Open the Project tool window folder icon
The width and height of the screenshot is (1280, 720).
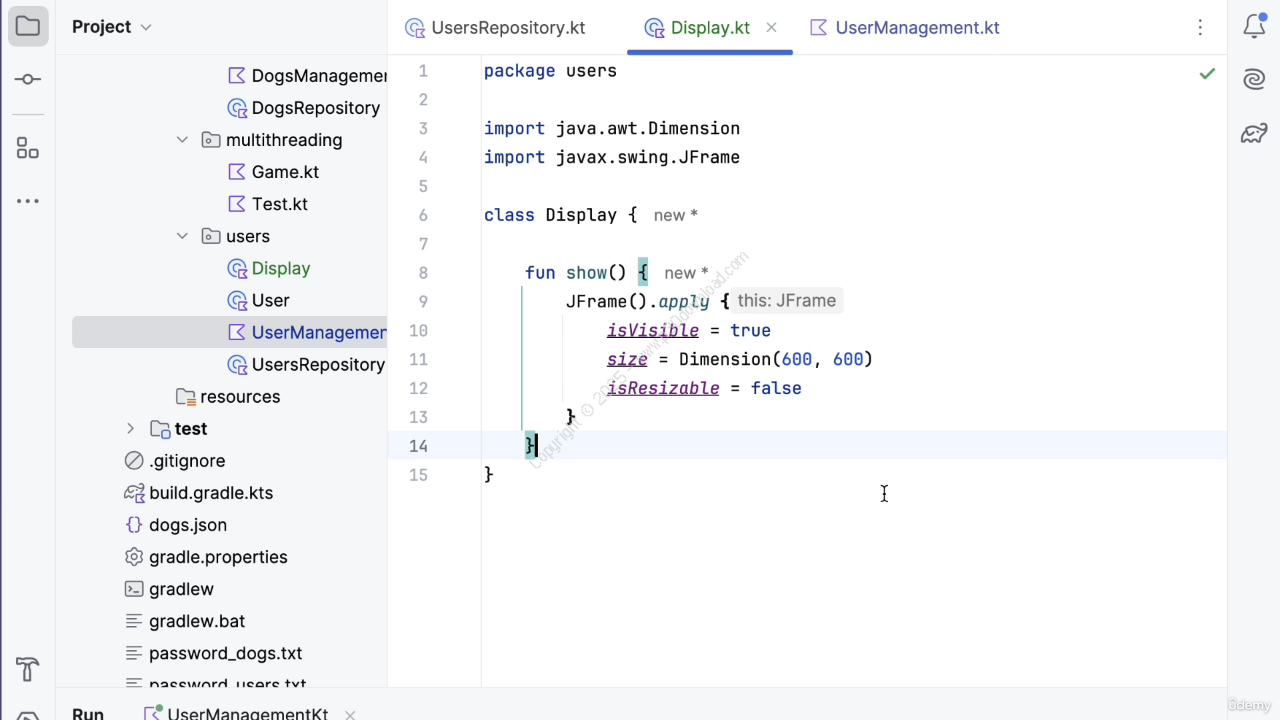click(28, 27)
